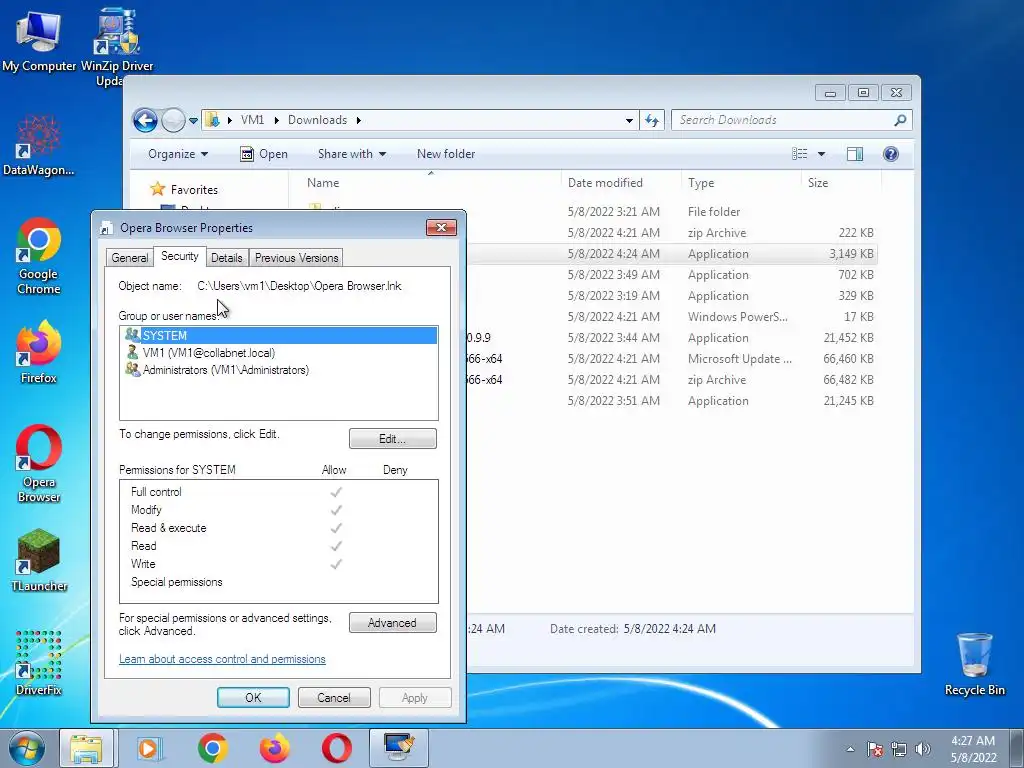Launch Opera from the taskbar
This screenshot has width=1024, height=768.
coord(336,748)
